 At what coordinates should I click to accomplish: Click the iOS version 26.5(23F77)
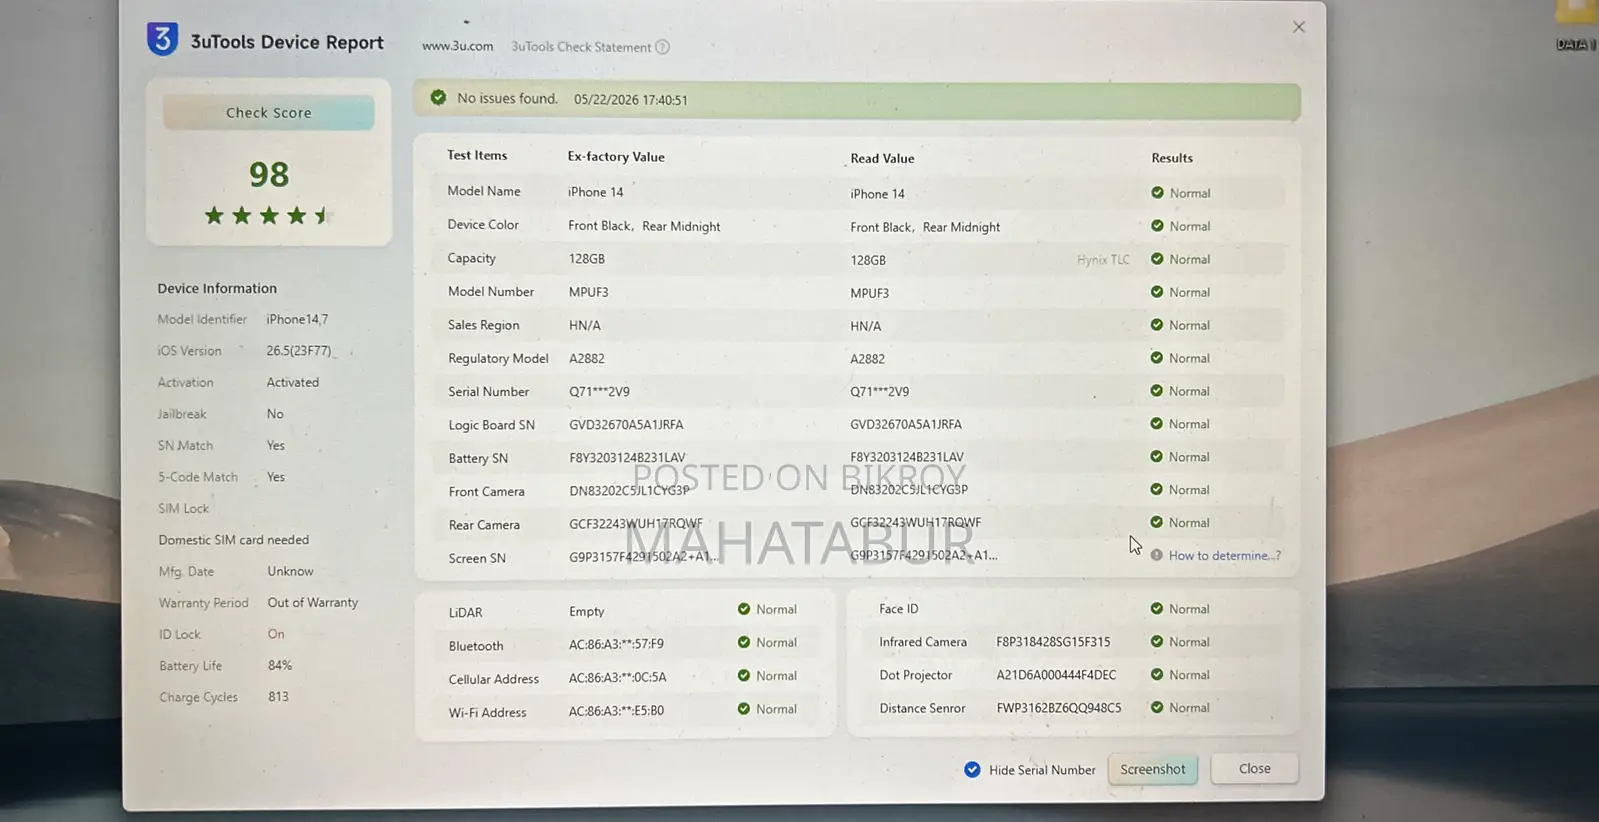pyautogui.click(x=299, y=351)
